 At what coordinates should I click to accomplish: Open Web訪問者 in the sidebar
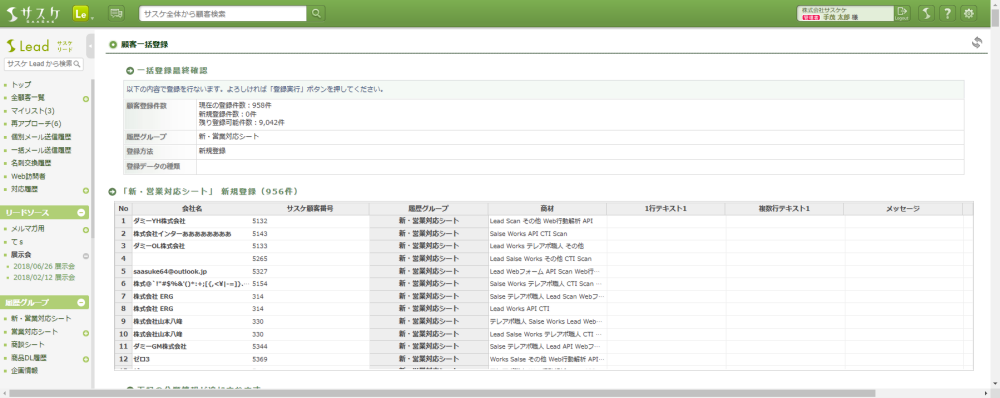29,176
